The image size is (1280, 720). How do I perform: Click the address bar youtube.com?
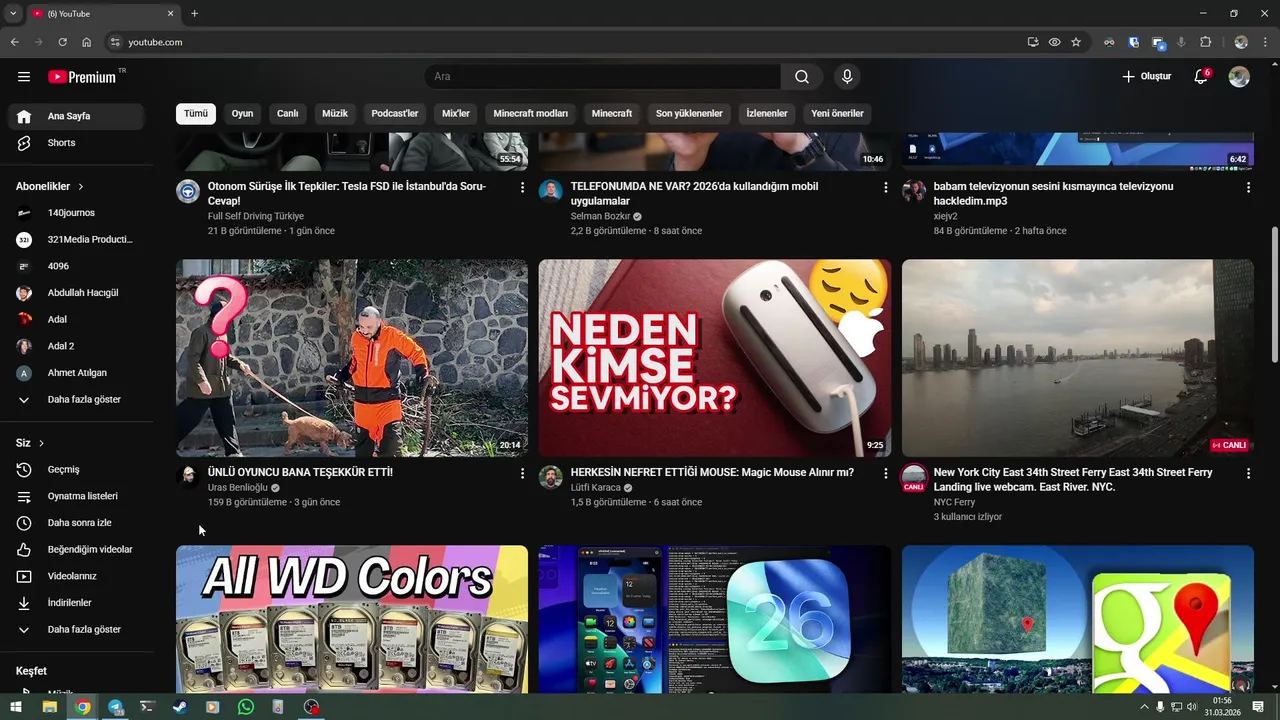click(155, 42)
